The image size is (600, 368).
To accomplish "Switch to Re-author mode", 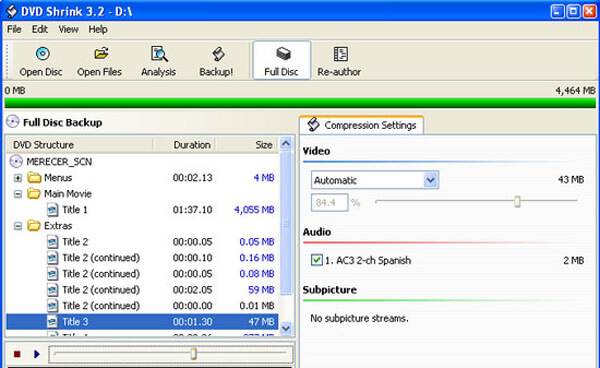I will coord(339,61).
